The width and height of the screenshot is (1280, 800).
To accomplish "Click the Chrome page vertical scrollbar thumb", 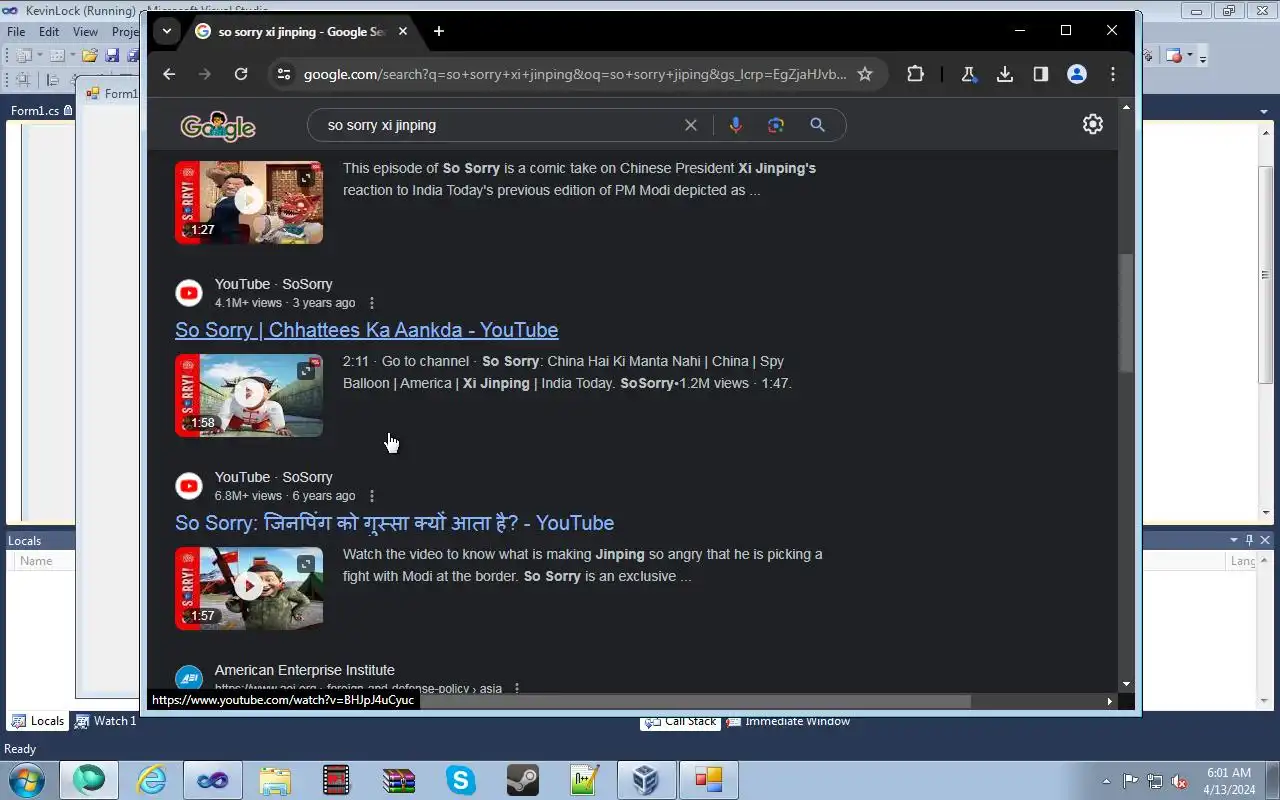I will click(1127, 313).
